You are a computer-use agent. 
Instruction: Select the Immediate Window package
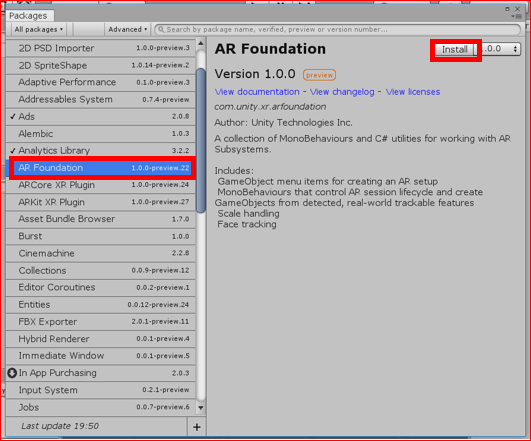click(101, 356)
